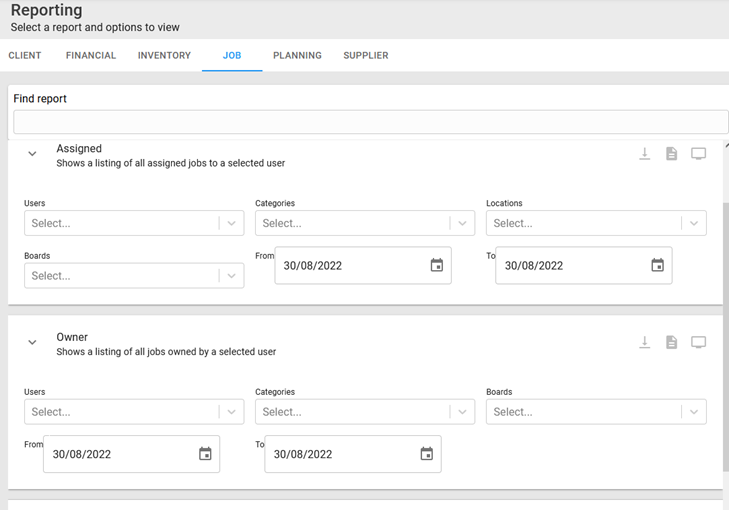
Task: Edit Owner From date 30/08/2022
Action: point(81,454)
